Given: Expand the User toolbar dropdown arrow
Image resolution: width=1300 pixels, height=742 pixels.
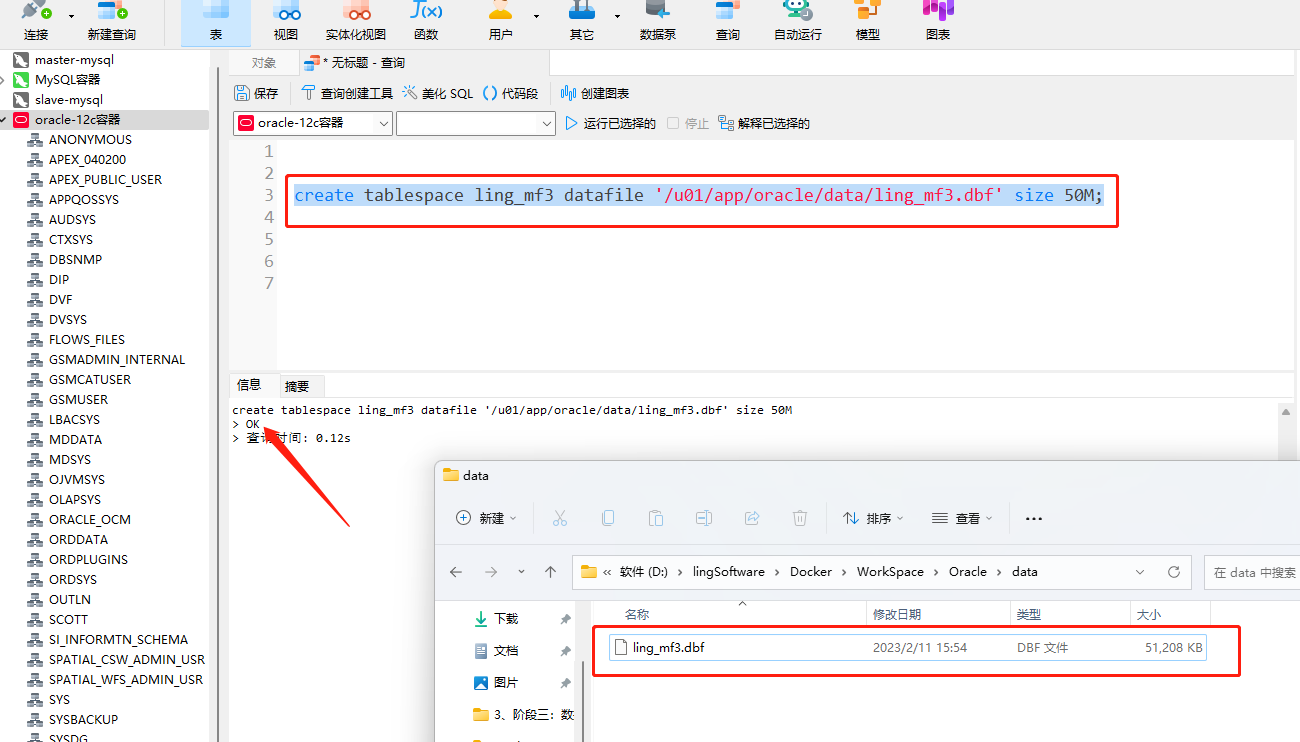Looking at the screenshot, I should [x=536, y=16].
